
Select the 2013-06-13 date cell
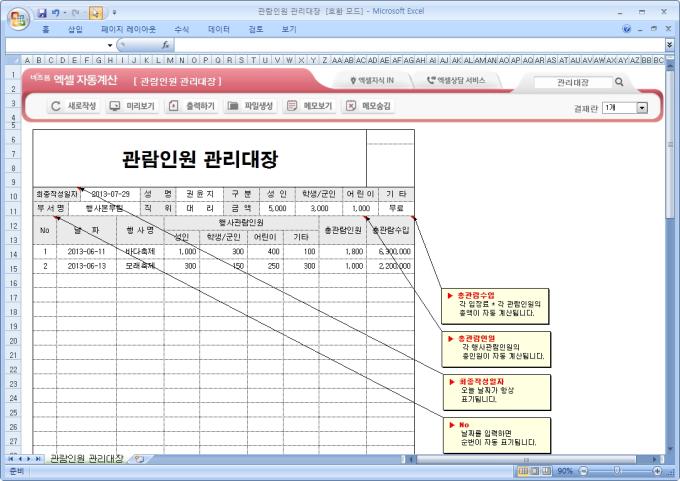click(86, 266)
